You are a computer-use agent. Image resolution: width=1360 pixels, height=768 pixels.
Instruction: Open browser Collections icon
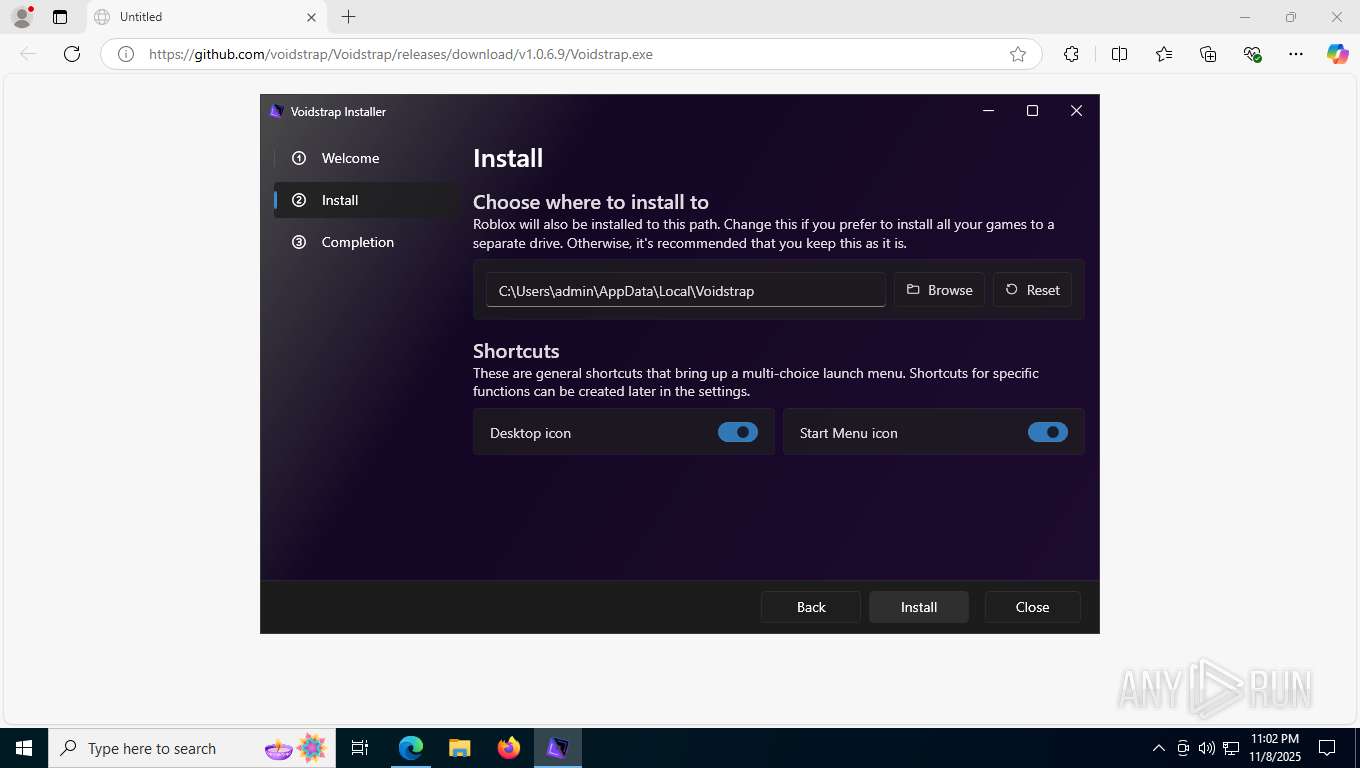[x=1208, y=54]
